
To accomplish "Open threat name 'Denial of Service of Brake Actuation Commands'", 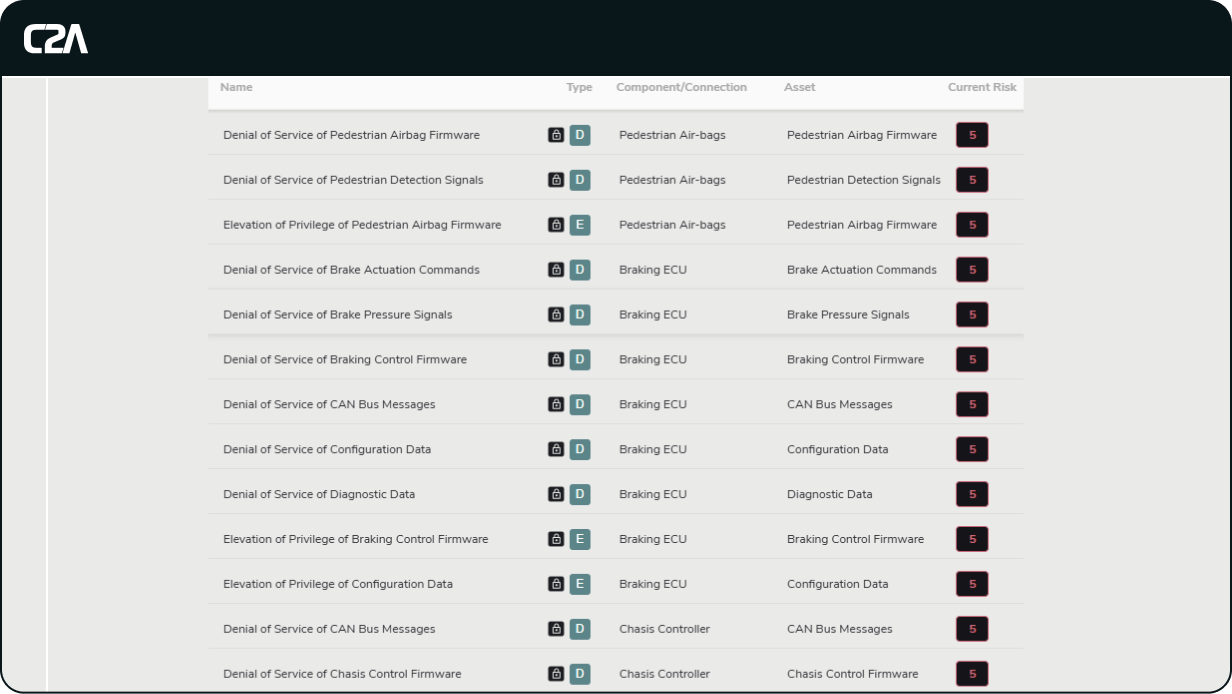I will point(351,270).
